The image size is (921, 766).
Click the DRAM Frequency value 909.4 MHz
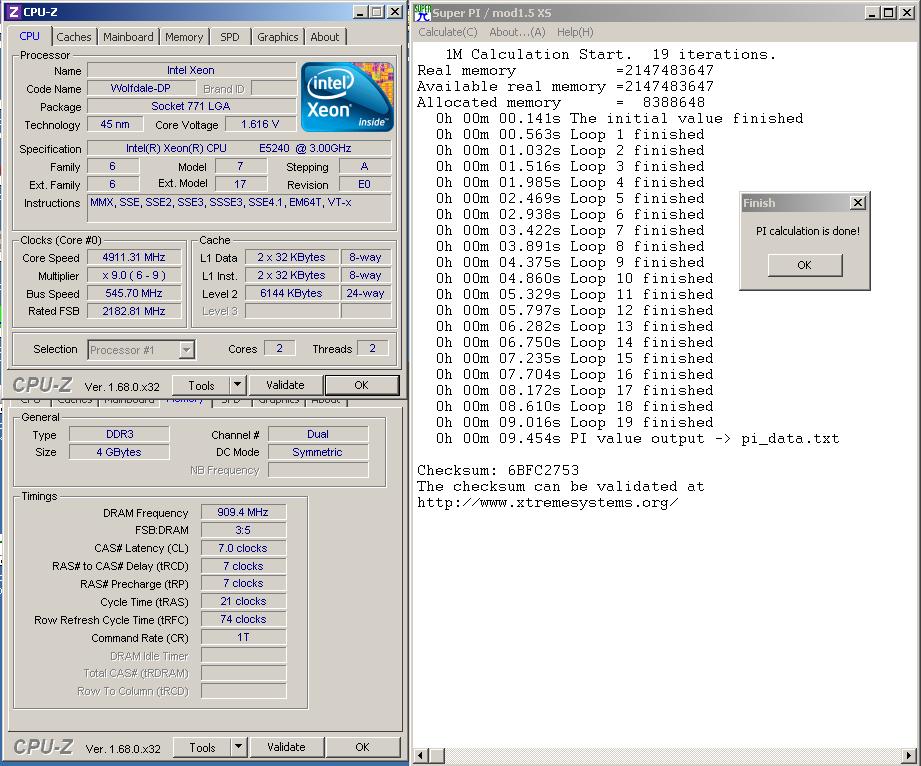click(x=243, y=512)
